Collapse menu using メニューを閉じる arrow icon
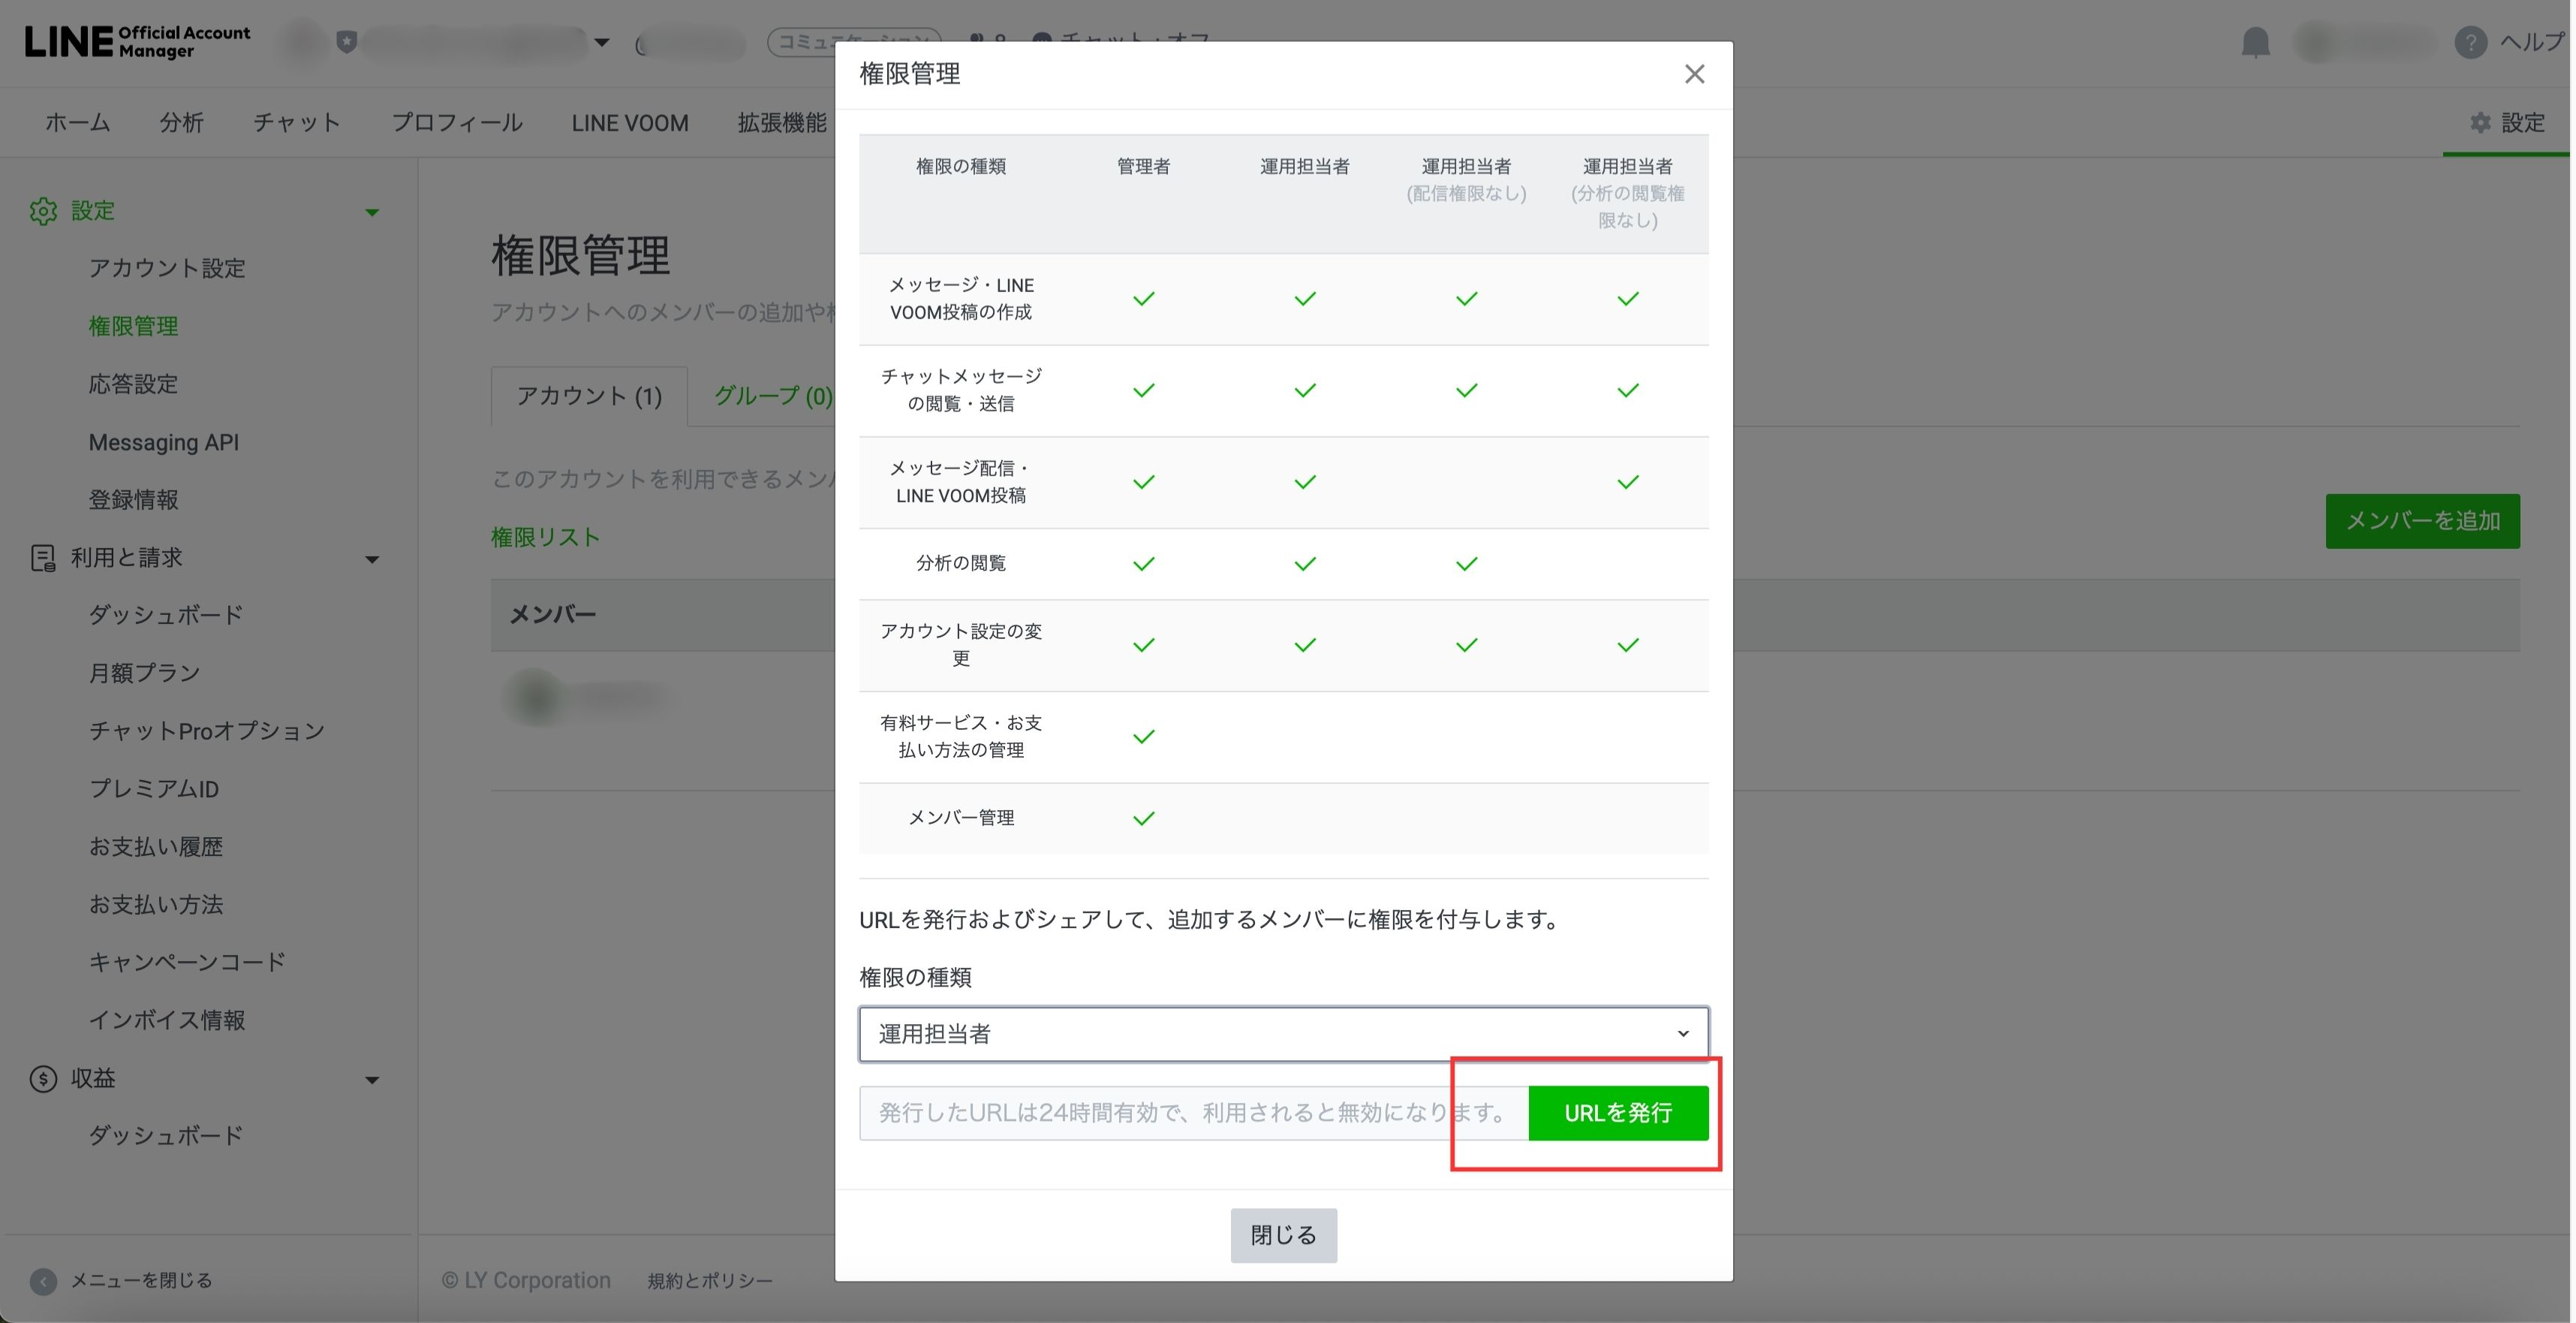 pyautogui.click(x=43, y=1281)
